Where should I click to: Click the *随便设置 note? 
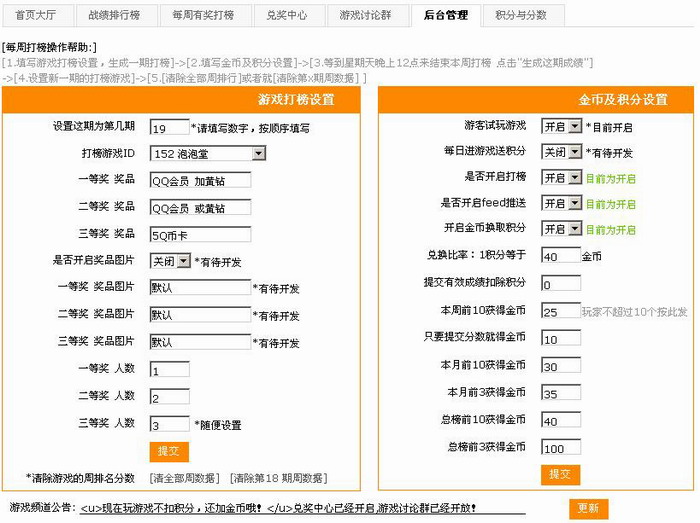(218, 425)
